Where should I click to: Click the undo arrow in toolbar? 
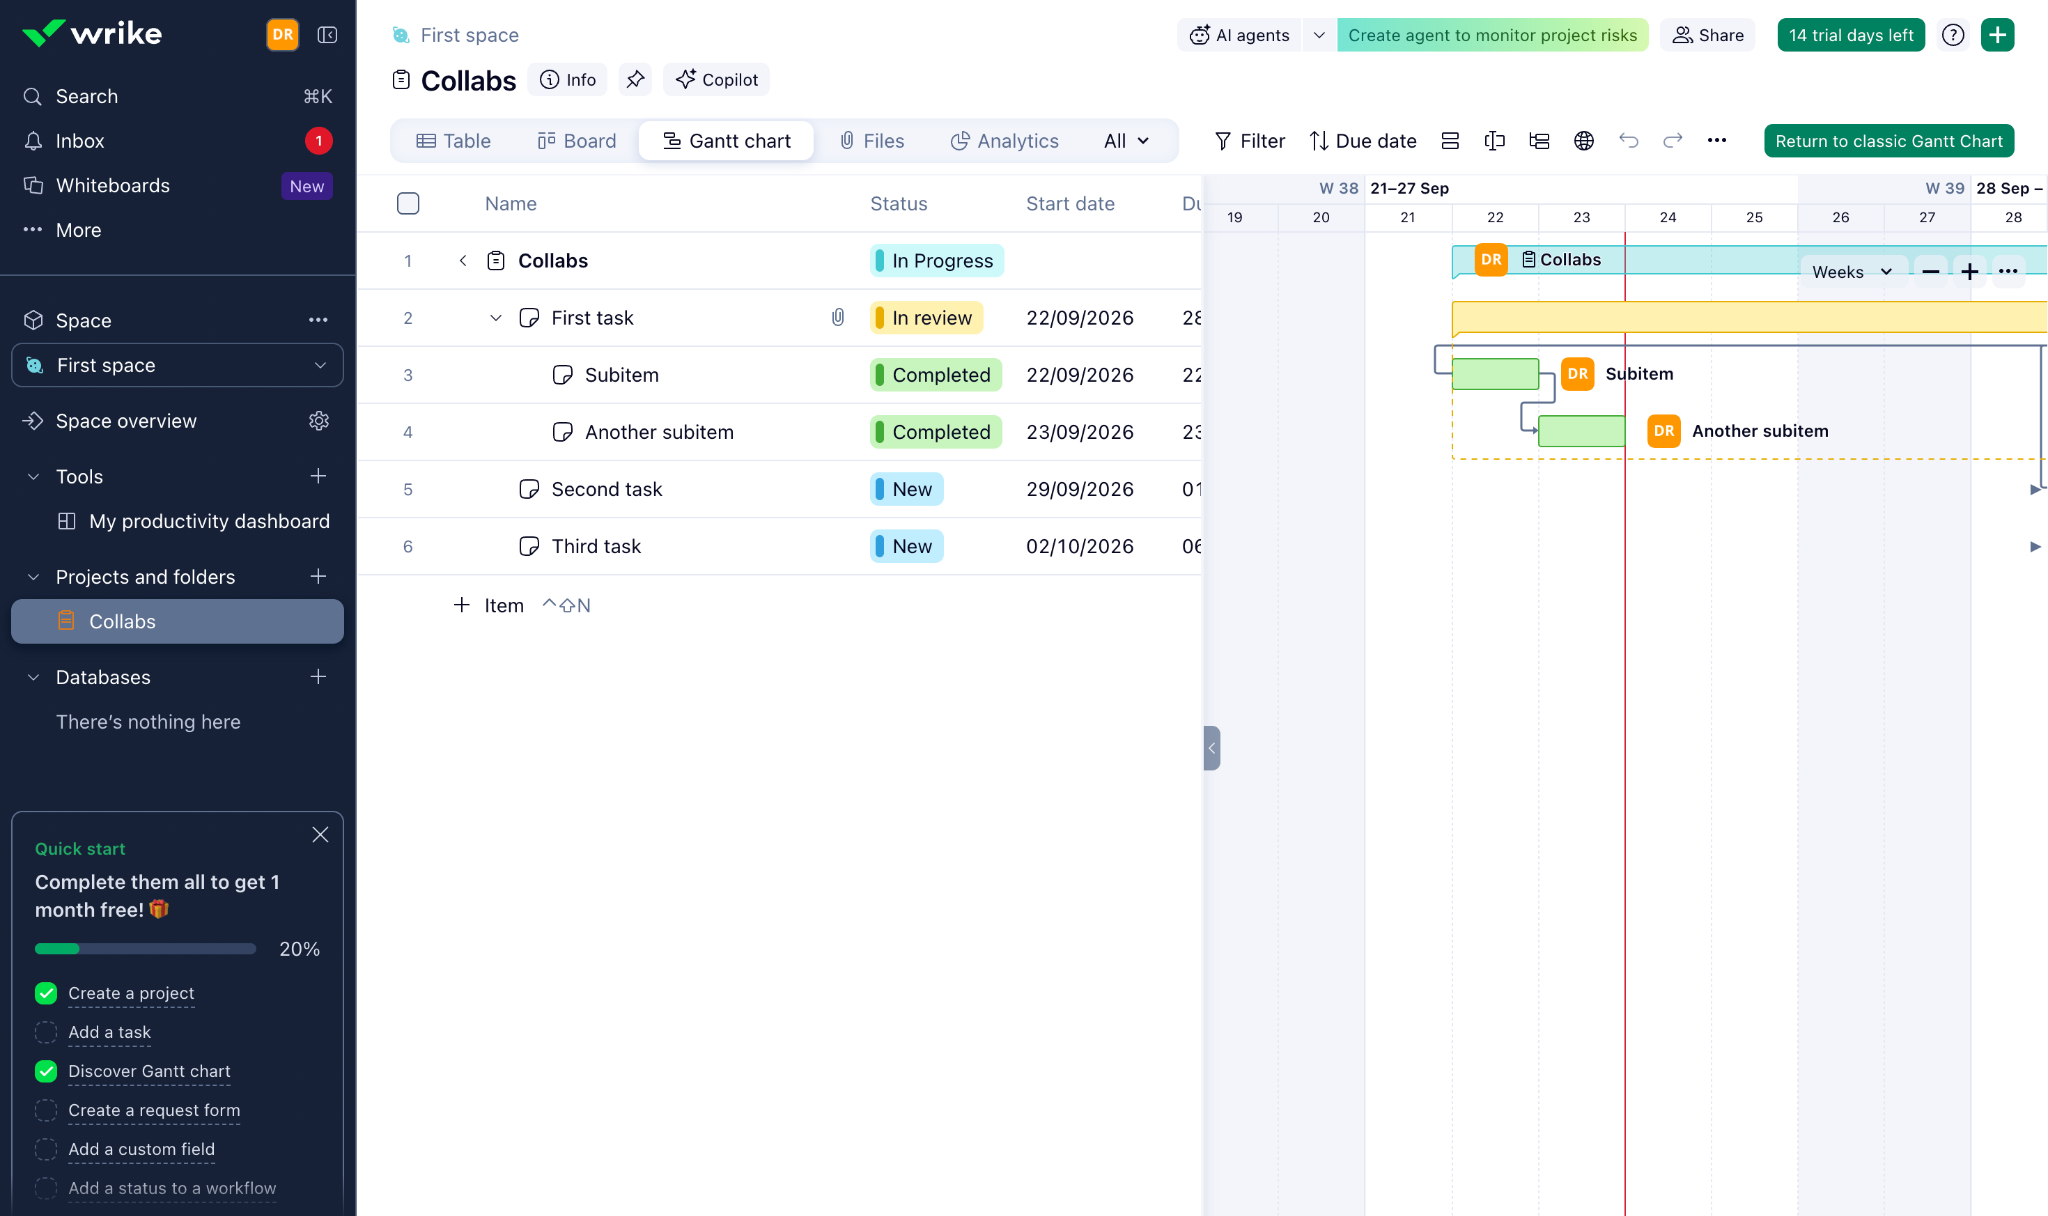click(x=1628, y=141)
